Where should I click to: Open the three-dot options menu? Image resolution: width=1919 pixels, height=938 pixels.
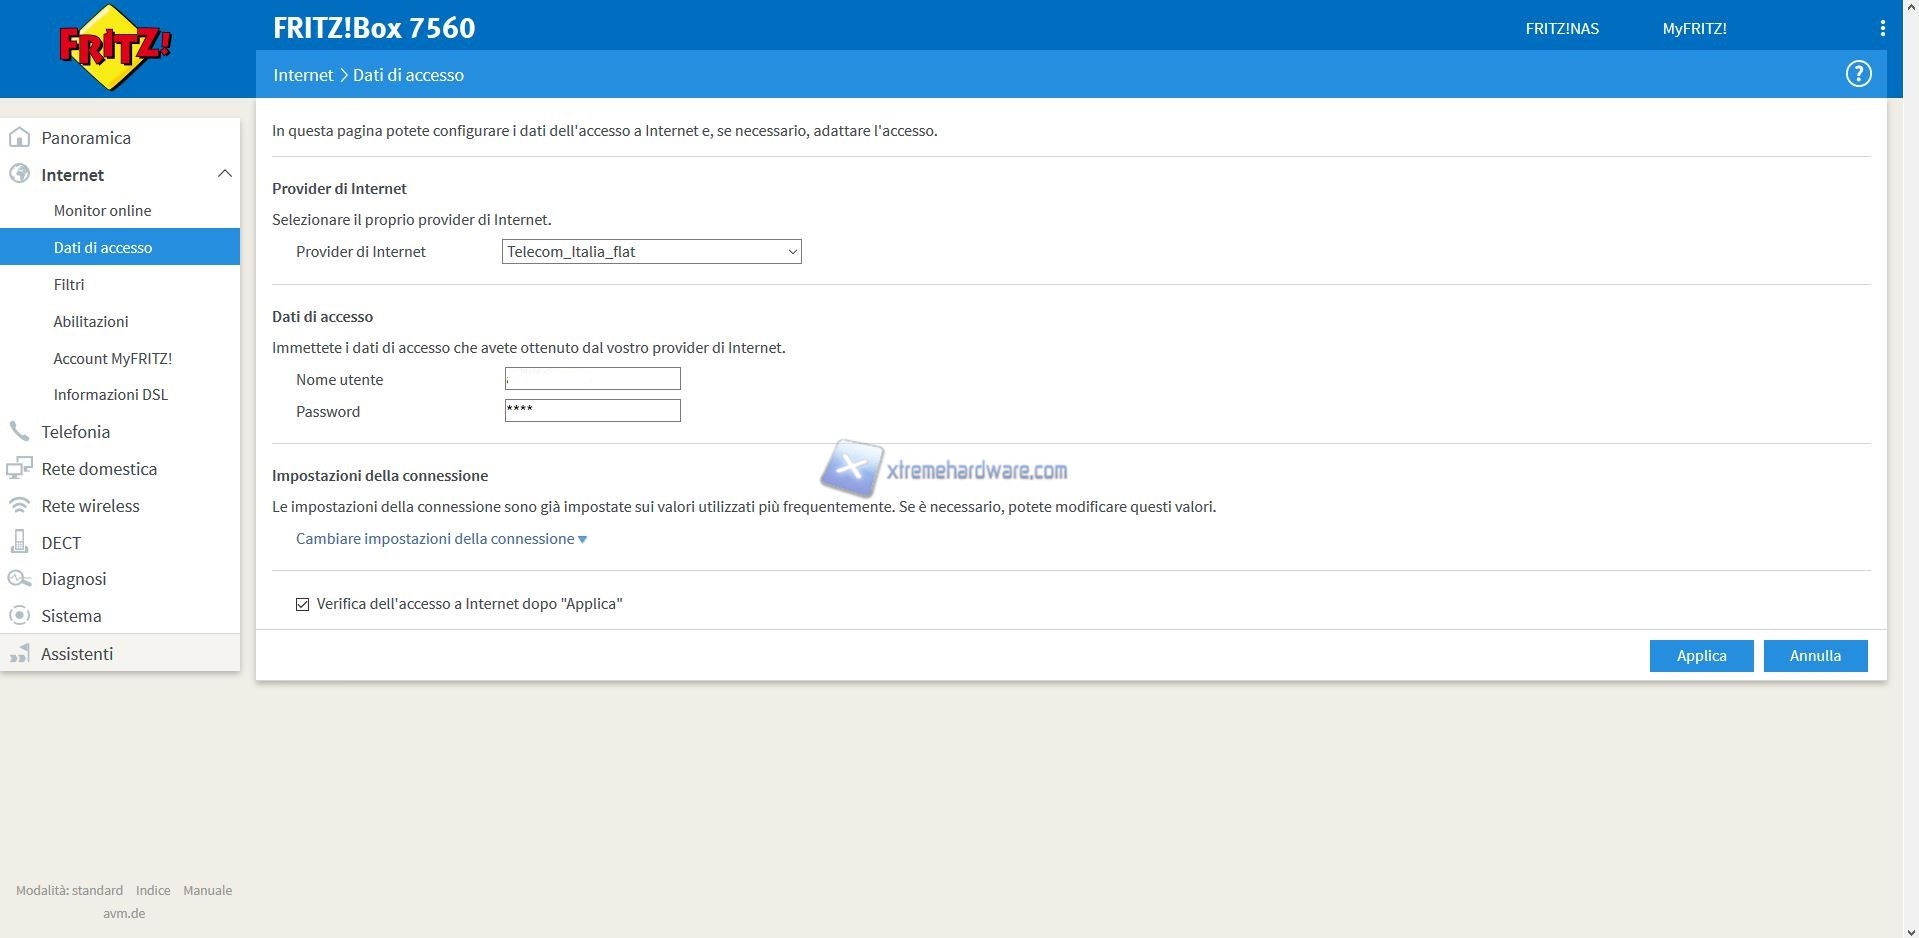[1882, 28]
